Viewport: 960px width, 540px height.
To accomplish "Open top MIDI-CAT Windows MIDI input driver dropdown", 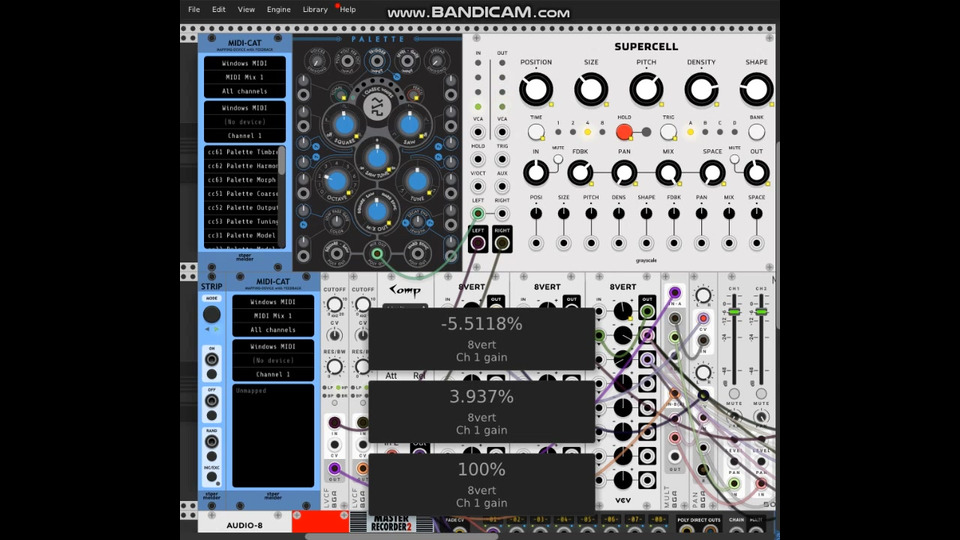I will pos(245,63).
